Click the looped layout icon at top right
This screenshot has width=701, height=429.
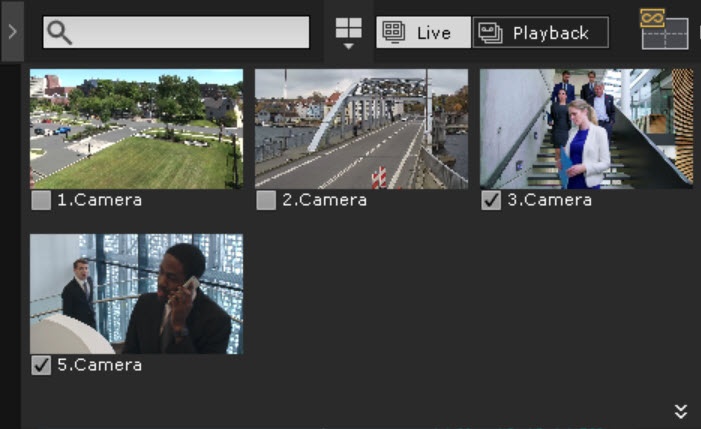(664, 29)
